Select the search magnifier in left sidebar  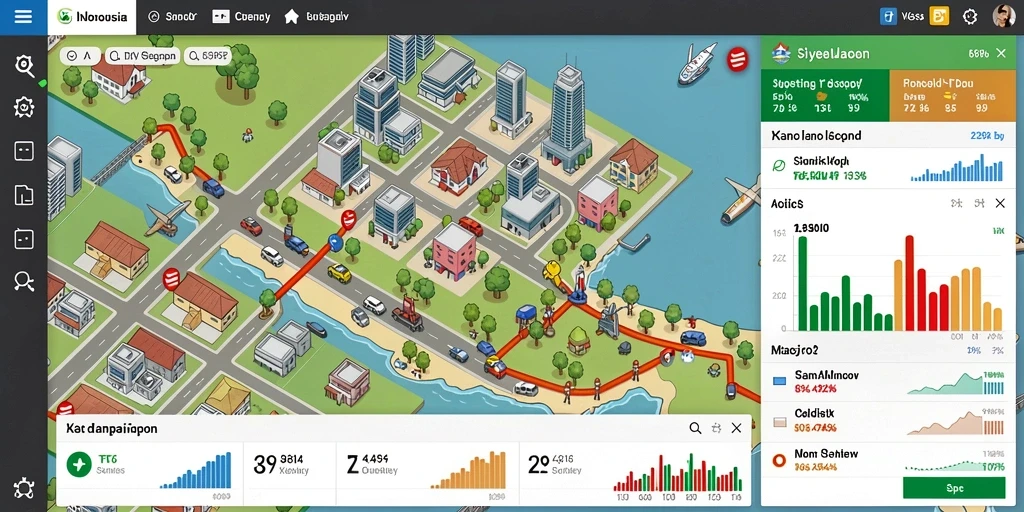click(x=24, y=66)
